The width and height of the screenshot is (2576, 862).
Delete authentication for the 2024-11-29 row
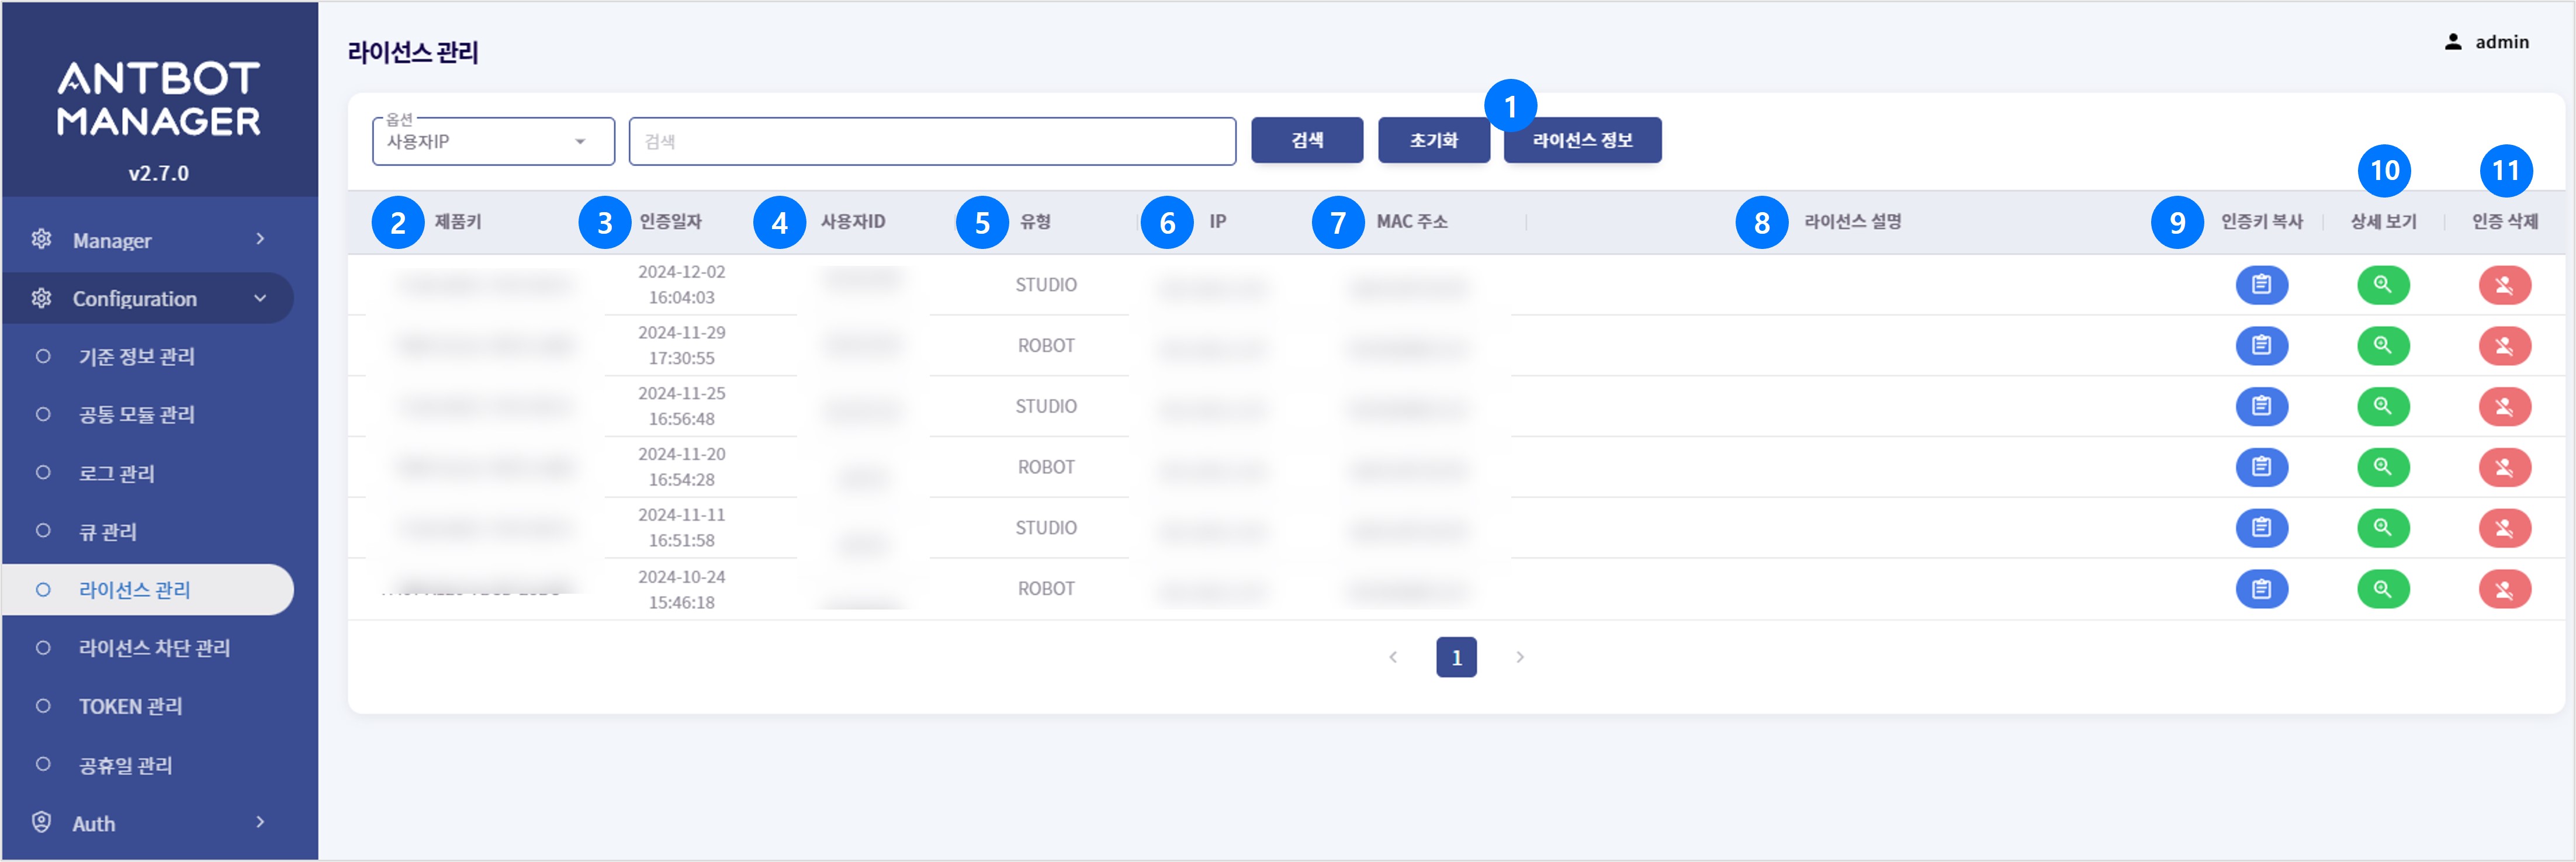coord(2504,346)
